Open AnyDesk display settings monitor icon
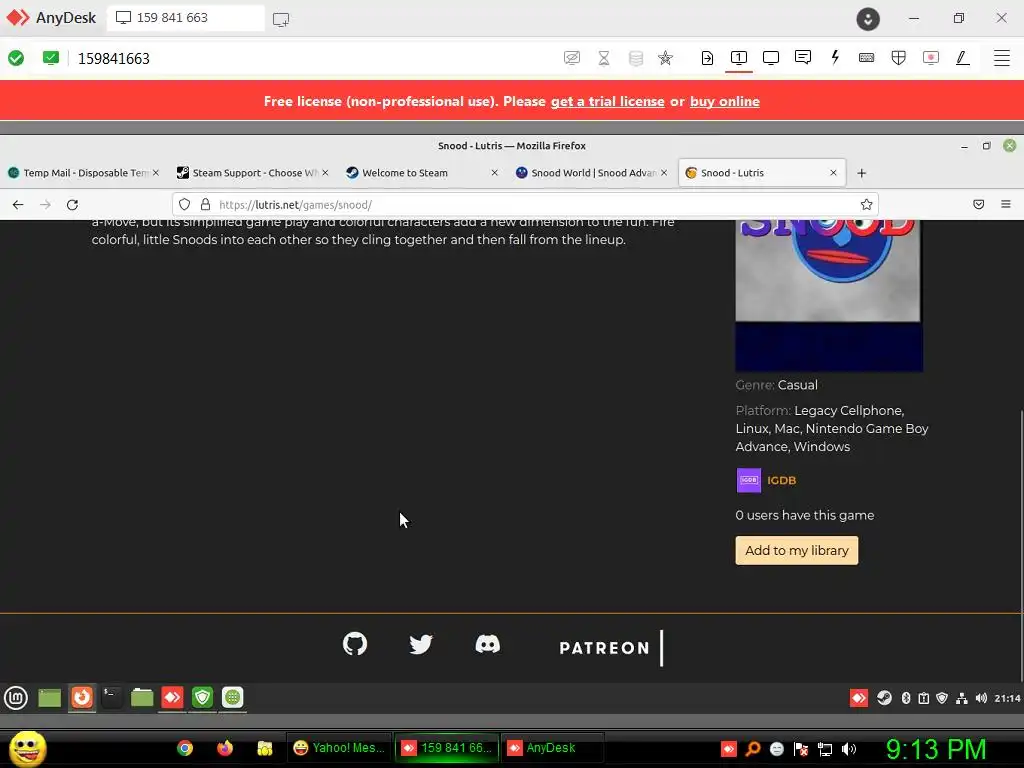 [771, 58]
